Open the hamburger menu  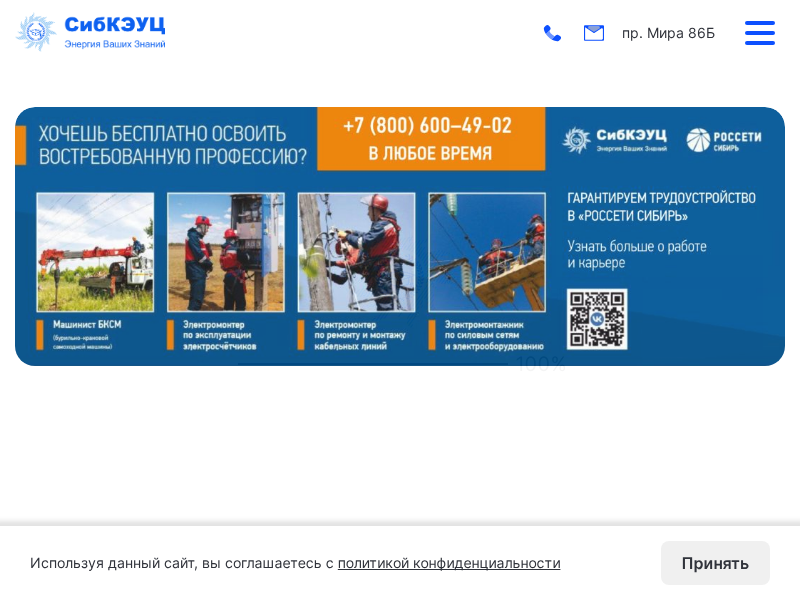click(x=760, y=33)
